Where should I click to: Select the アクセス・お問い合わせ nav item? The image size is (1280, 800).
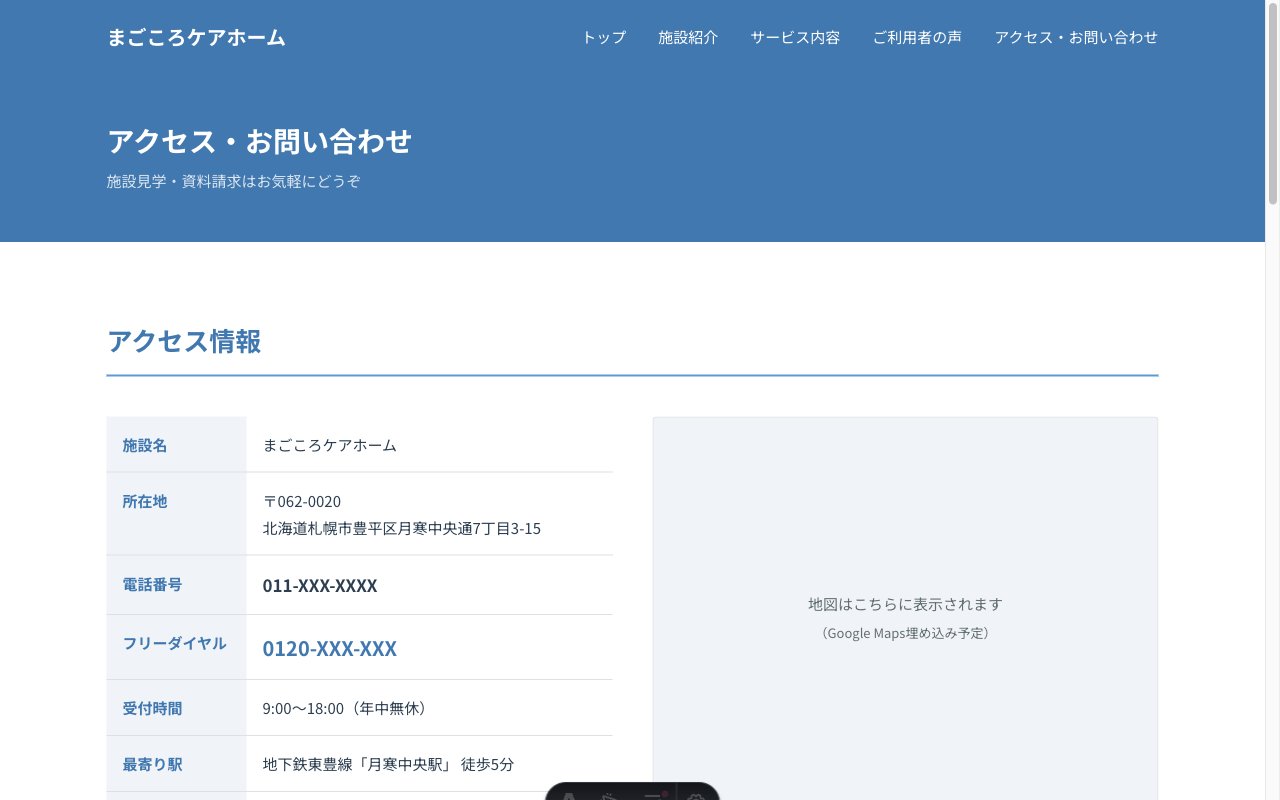1076,37
